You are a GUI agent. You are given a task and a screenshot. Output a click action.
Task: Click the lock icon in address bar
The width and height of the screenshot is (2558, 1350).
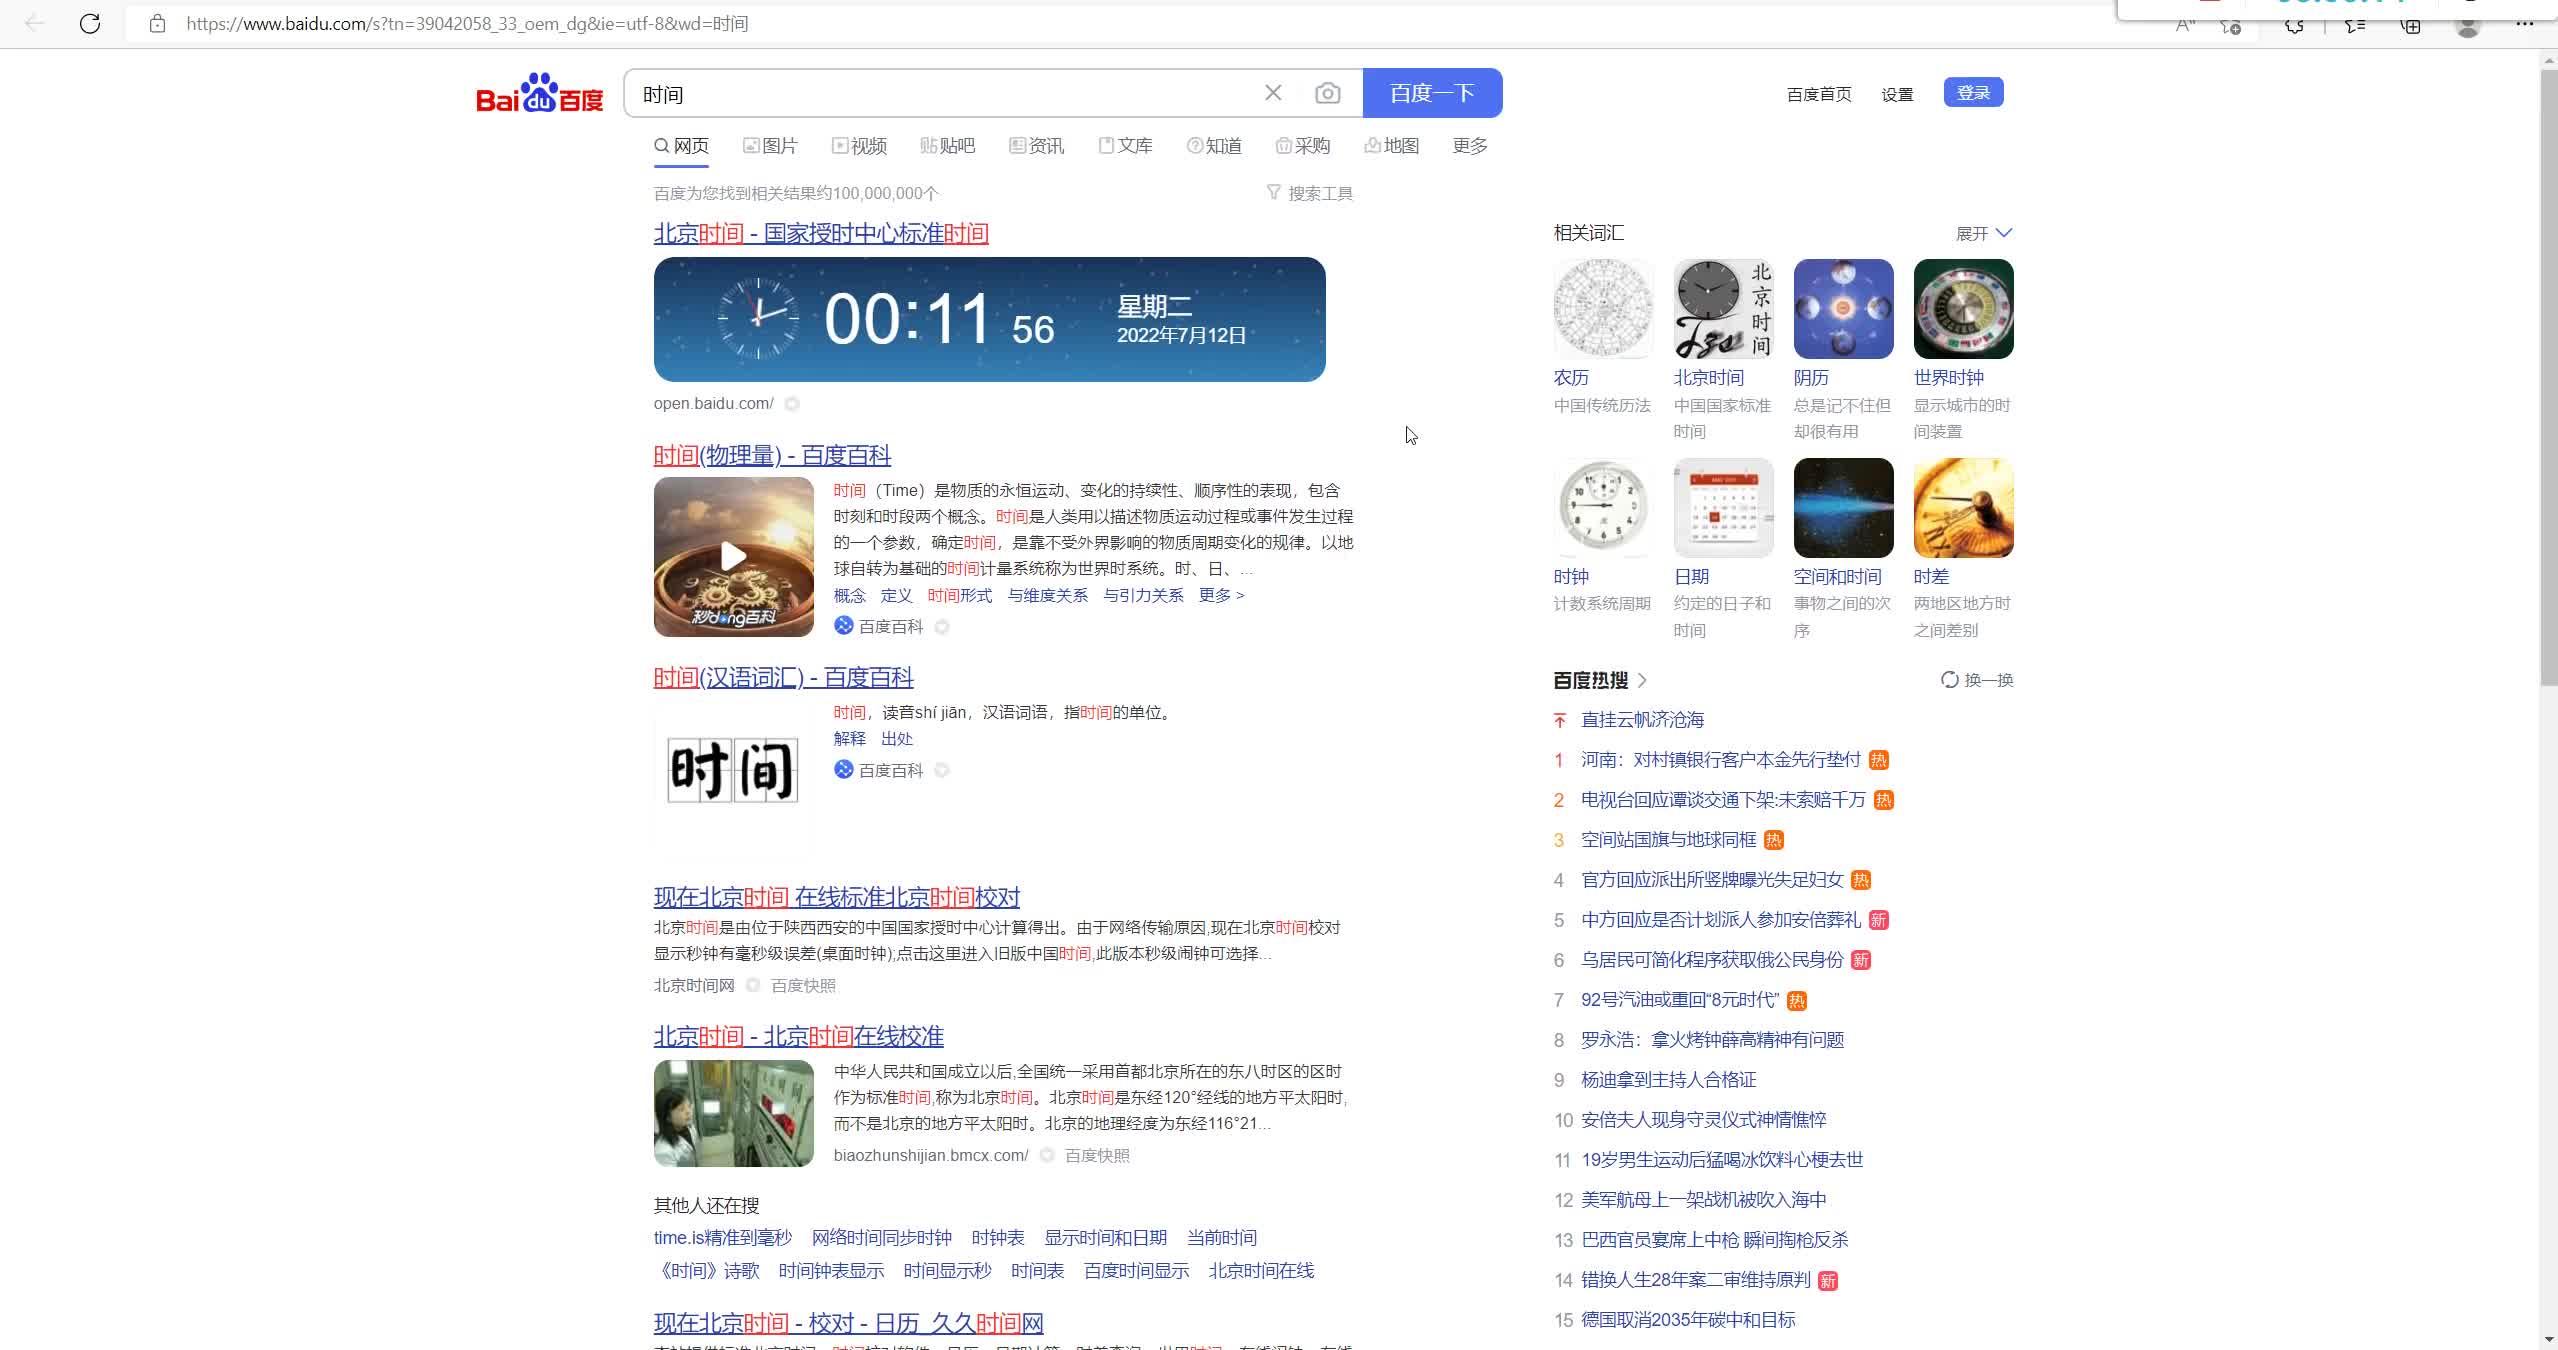pyautogui.click(x=157, y=24)
